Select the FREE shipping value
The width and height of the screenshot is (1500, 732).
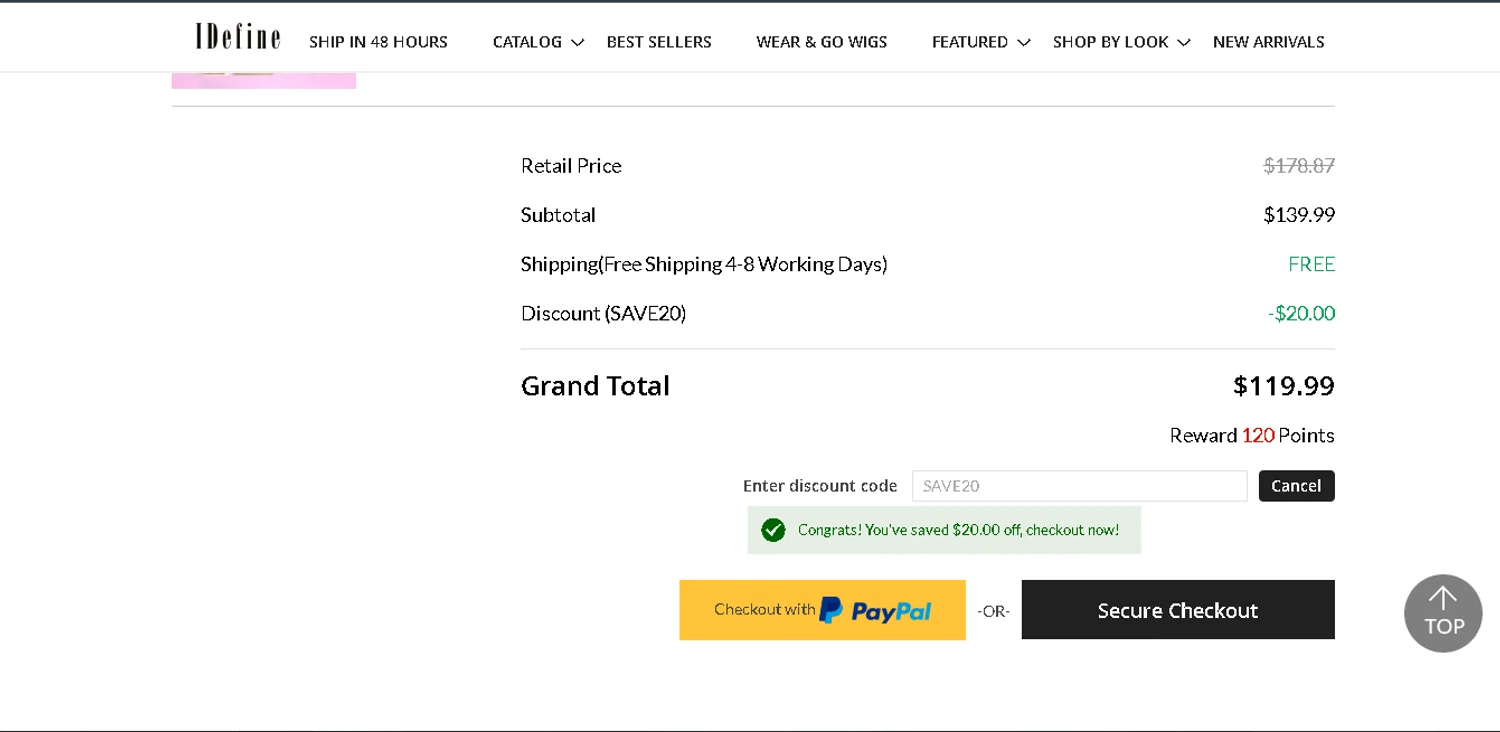point(1311,264)
